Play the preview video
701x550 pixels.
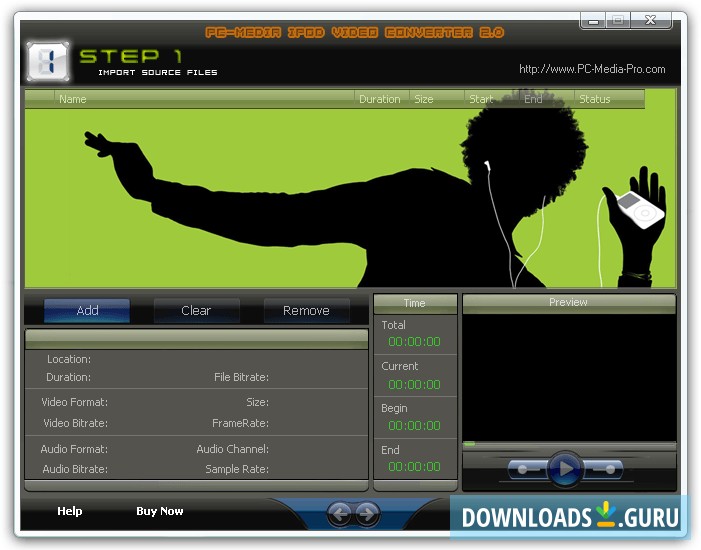click(x=566, y=469)
